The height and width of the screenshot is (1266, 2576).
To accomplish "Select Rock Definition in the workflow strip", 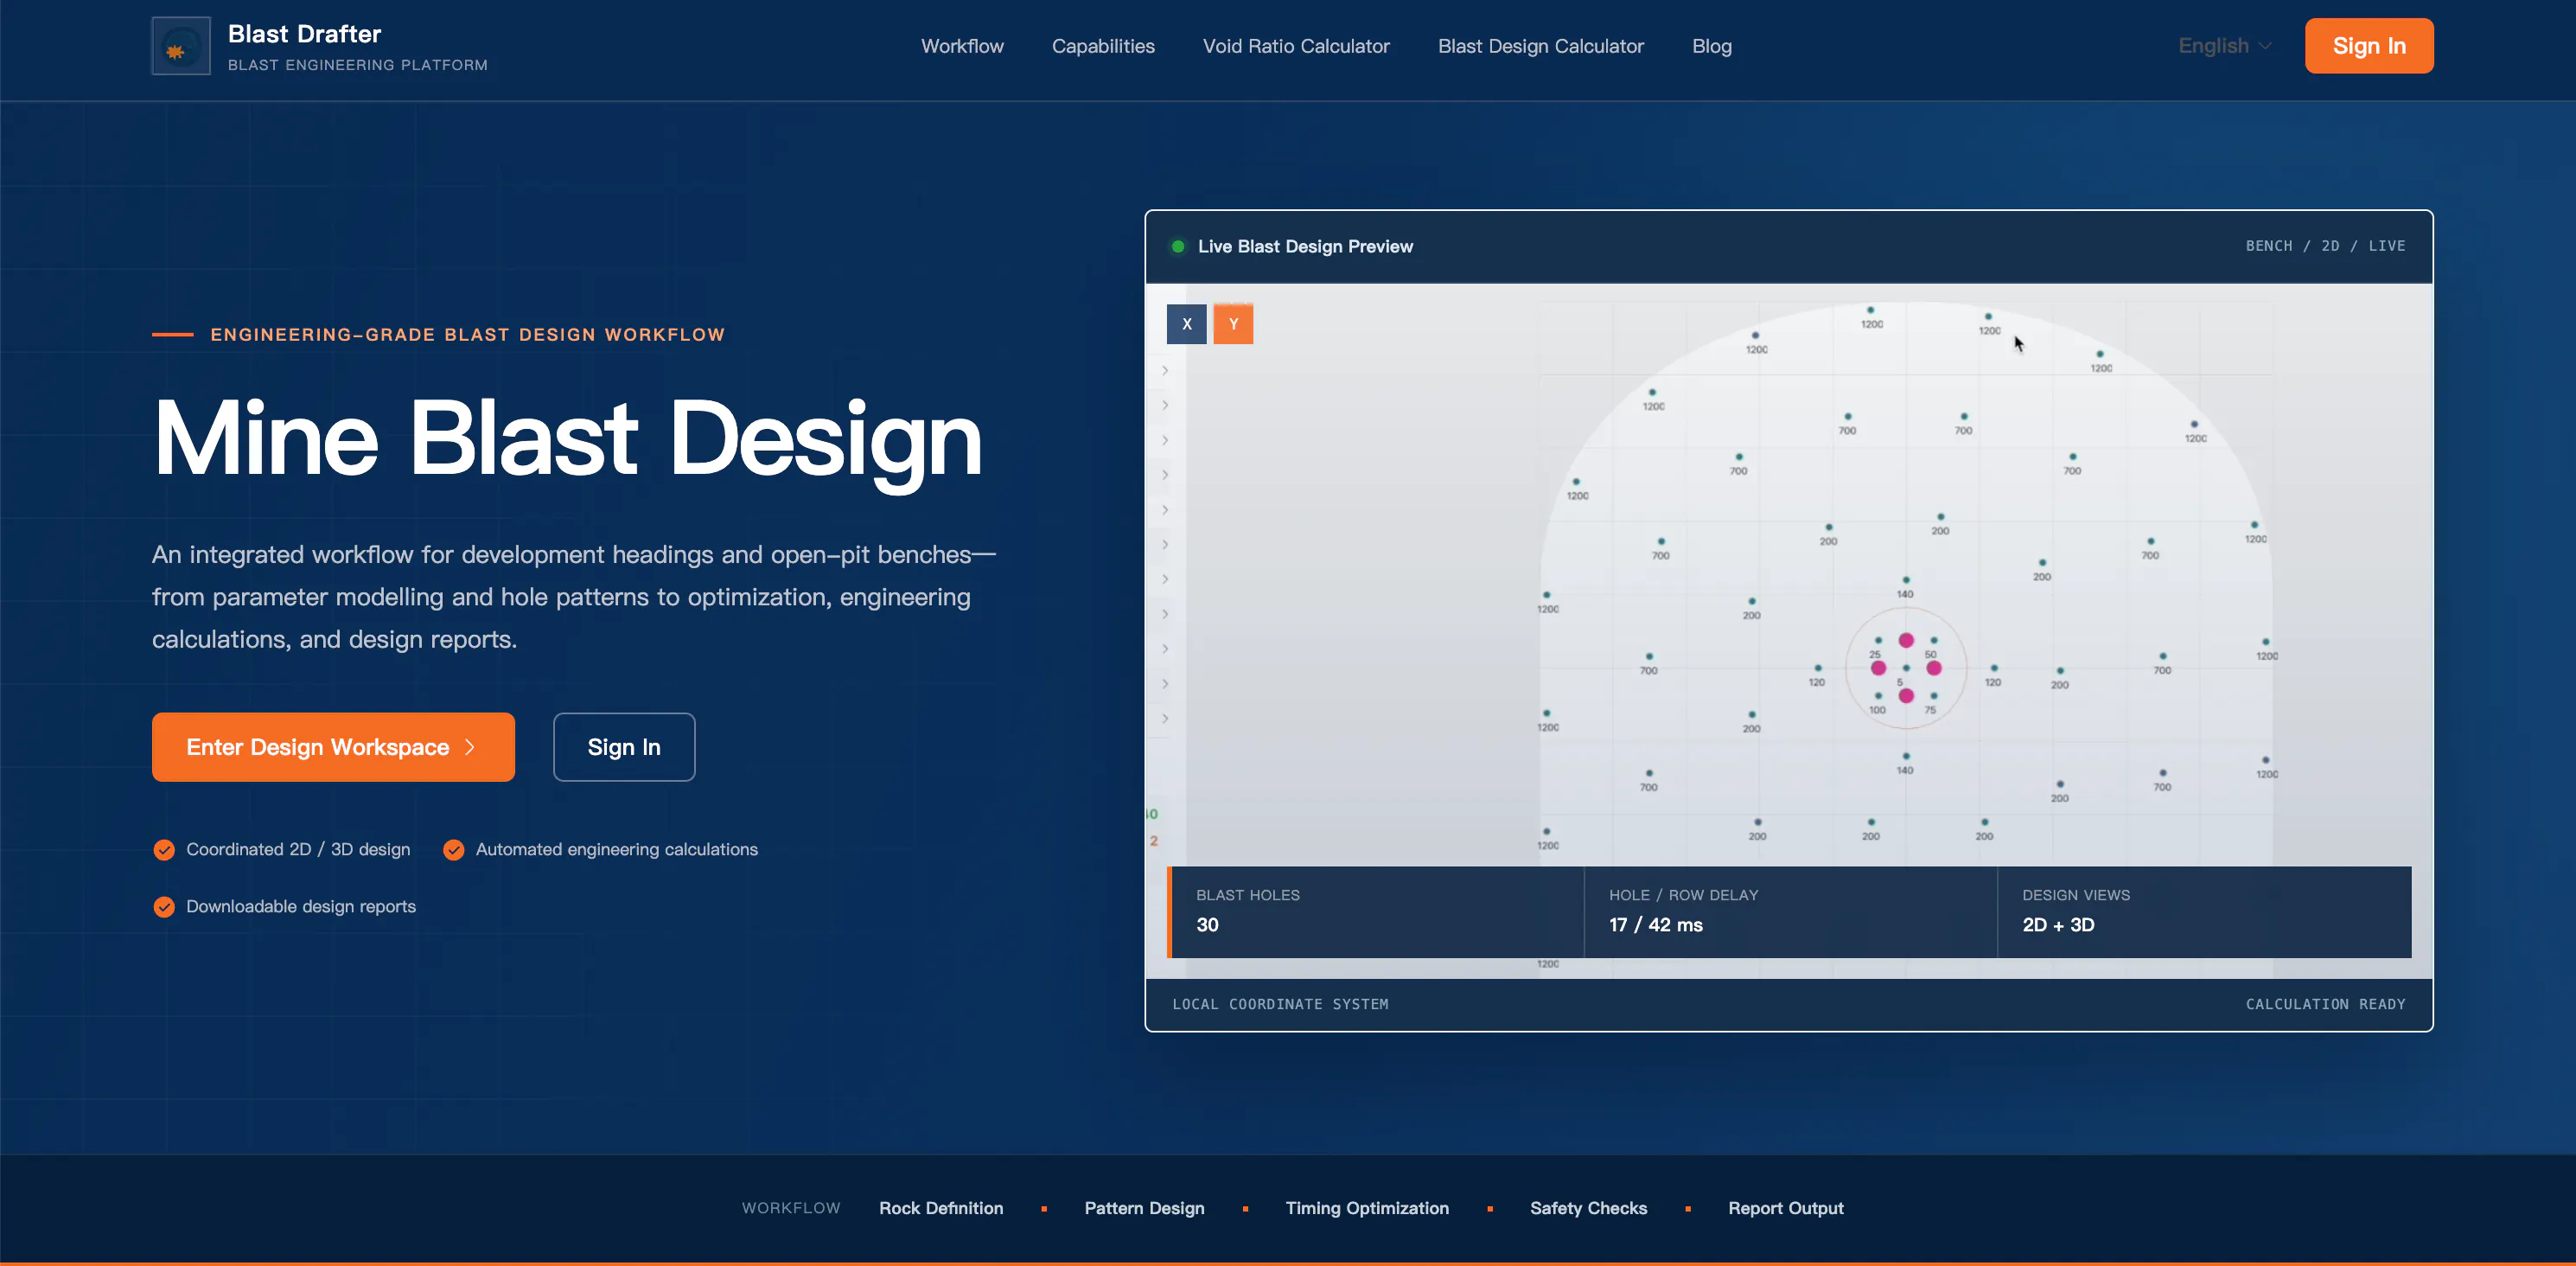I will click(941, 1208).
